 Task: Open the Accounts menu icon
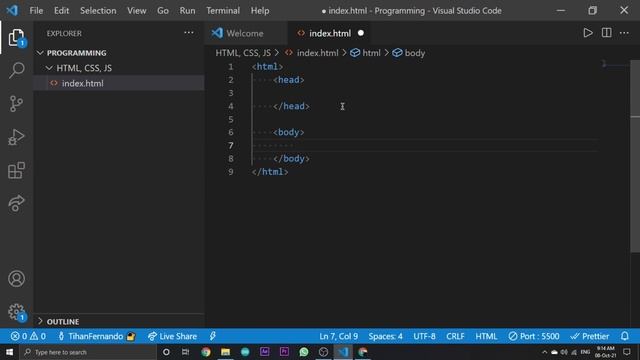(16, 279)
